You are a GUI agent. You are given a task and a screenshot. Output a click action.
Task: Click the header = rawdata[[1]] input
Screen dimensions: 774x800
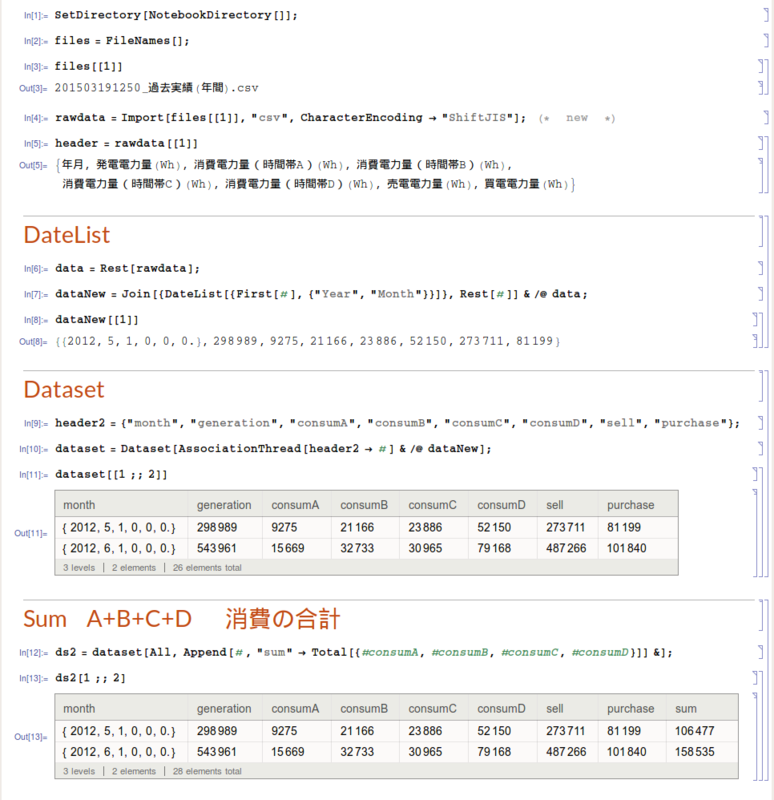click(x=126, y=143)
